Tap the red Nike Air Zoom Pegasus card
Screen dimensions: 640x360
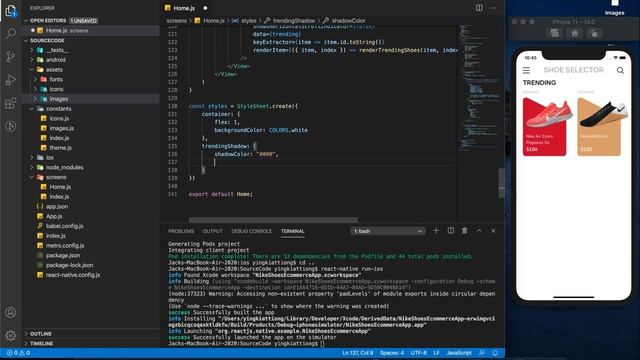(544, 127)
